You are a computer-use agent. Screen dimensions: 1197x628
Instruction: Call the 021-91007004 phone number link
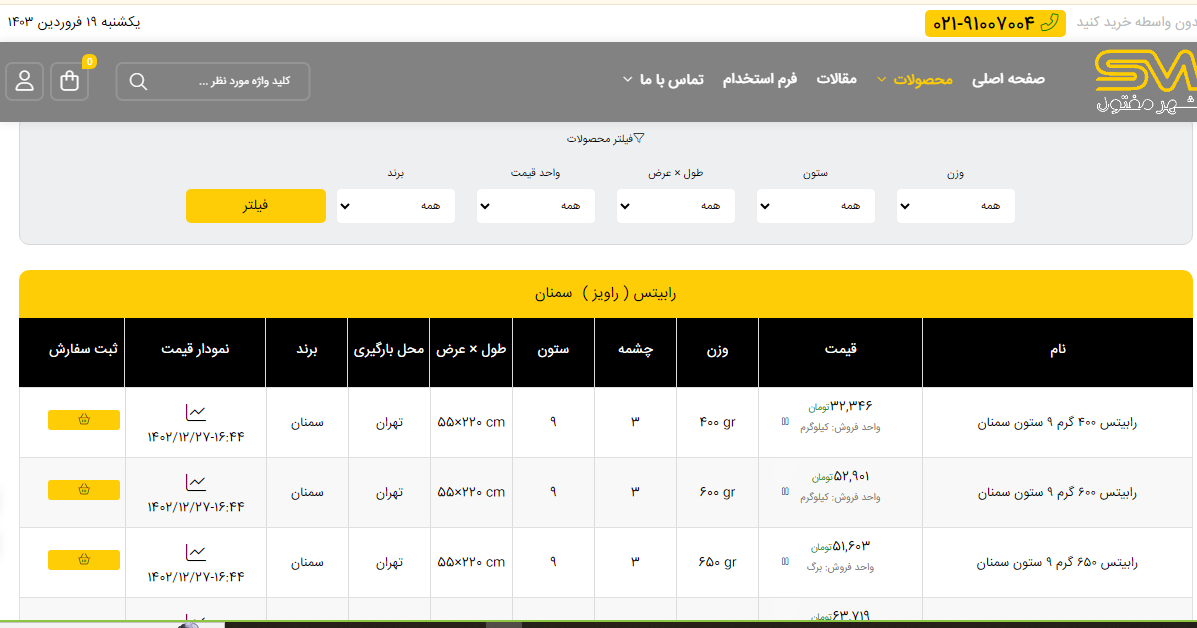[994, 23]
